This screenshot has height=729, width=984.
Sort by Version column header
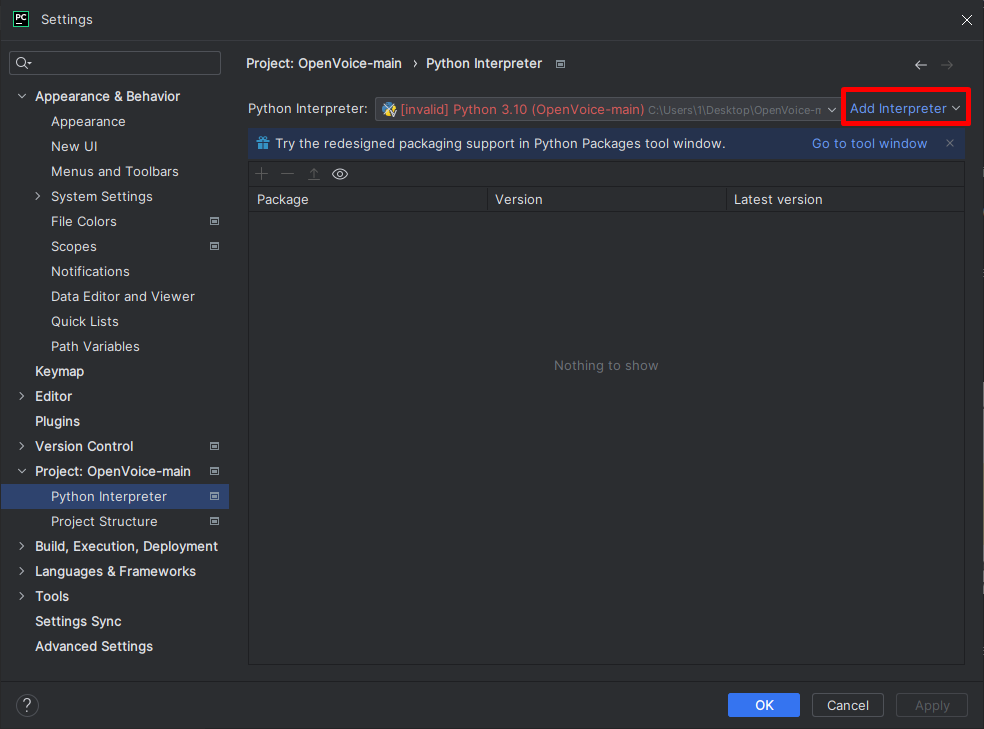607,200
